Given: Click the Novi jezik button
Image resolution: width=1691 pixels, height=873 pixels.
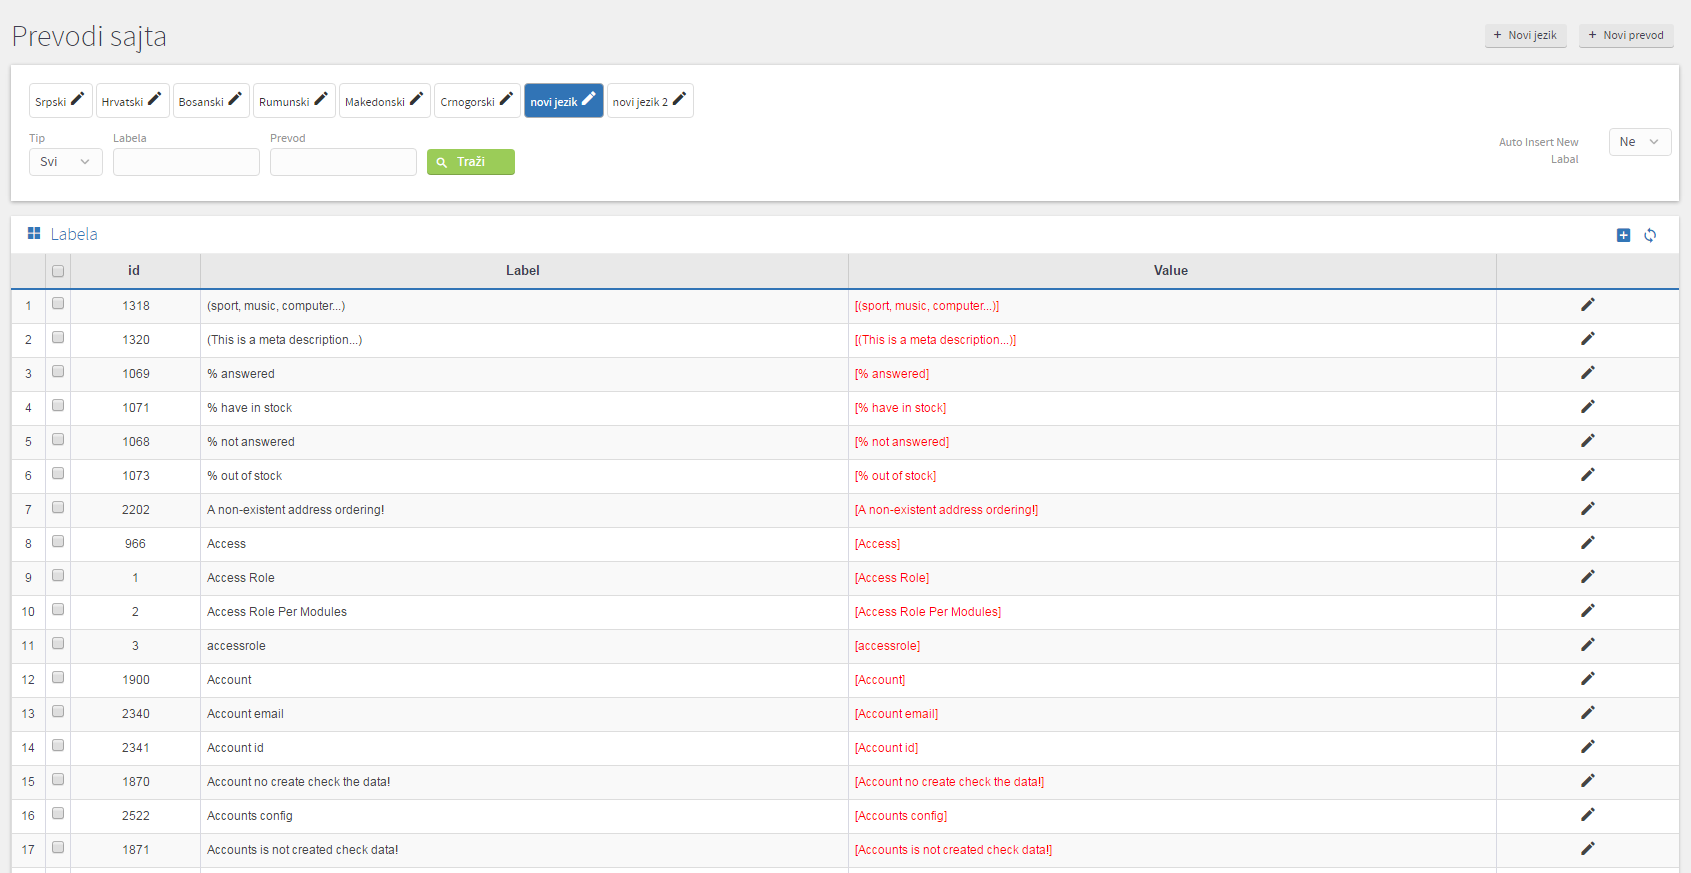Looking at the screenshot, I should click(1526, 35).
